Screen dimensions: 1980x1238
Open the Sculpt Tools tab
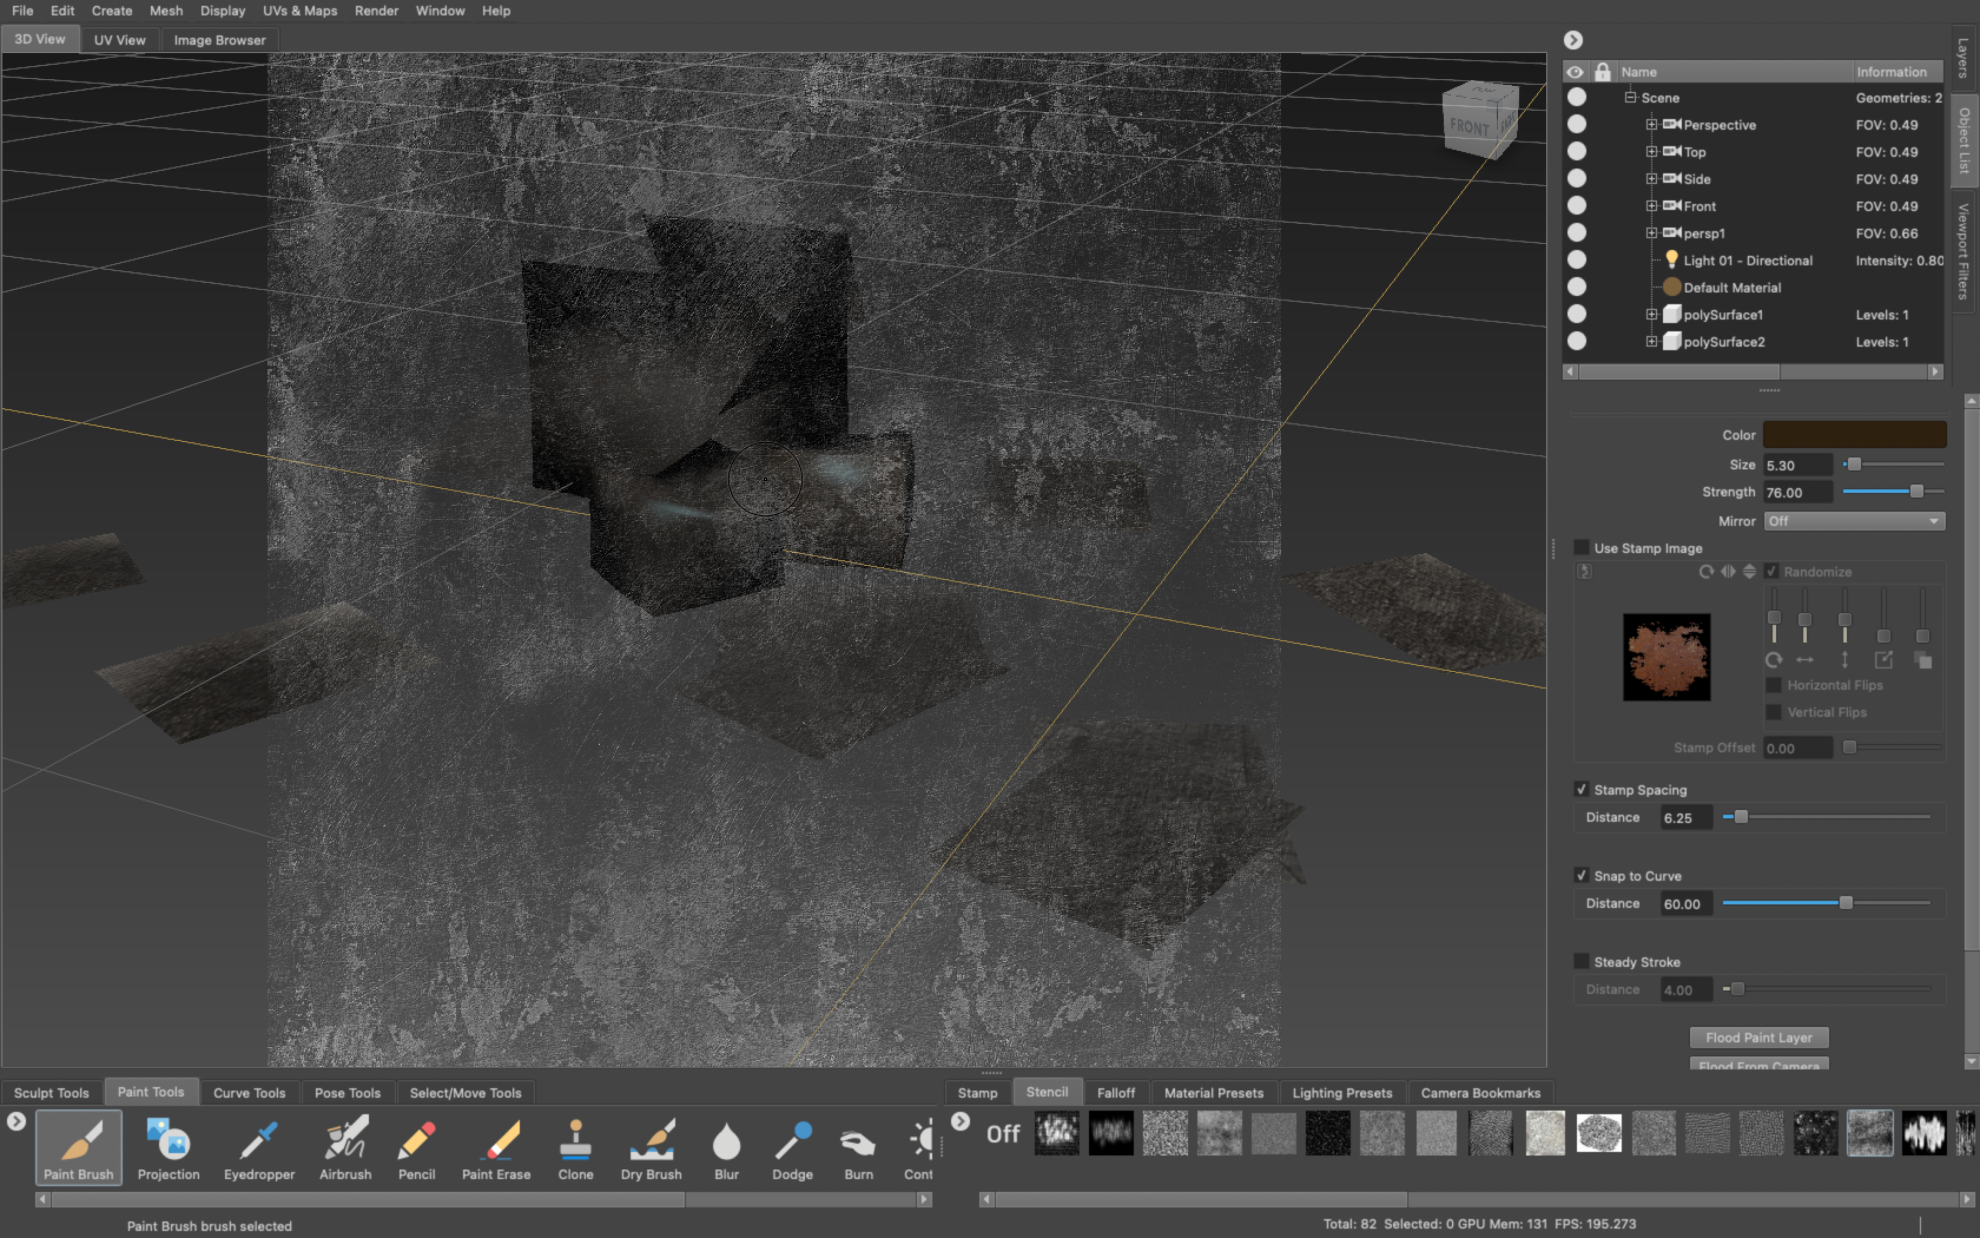(x=51, y=1093)
